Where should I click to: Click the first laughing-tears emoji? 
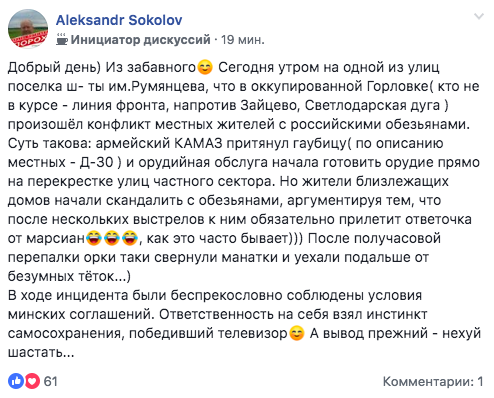94,238
